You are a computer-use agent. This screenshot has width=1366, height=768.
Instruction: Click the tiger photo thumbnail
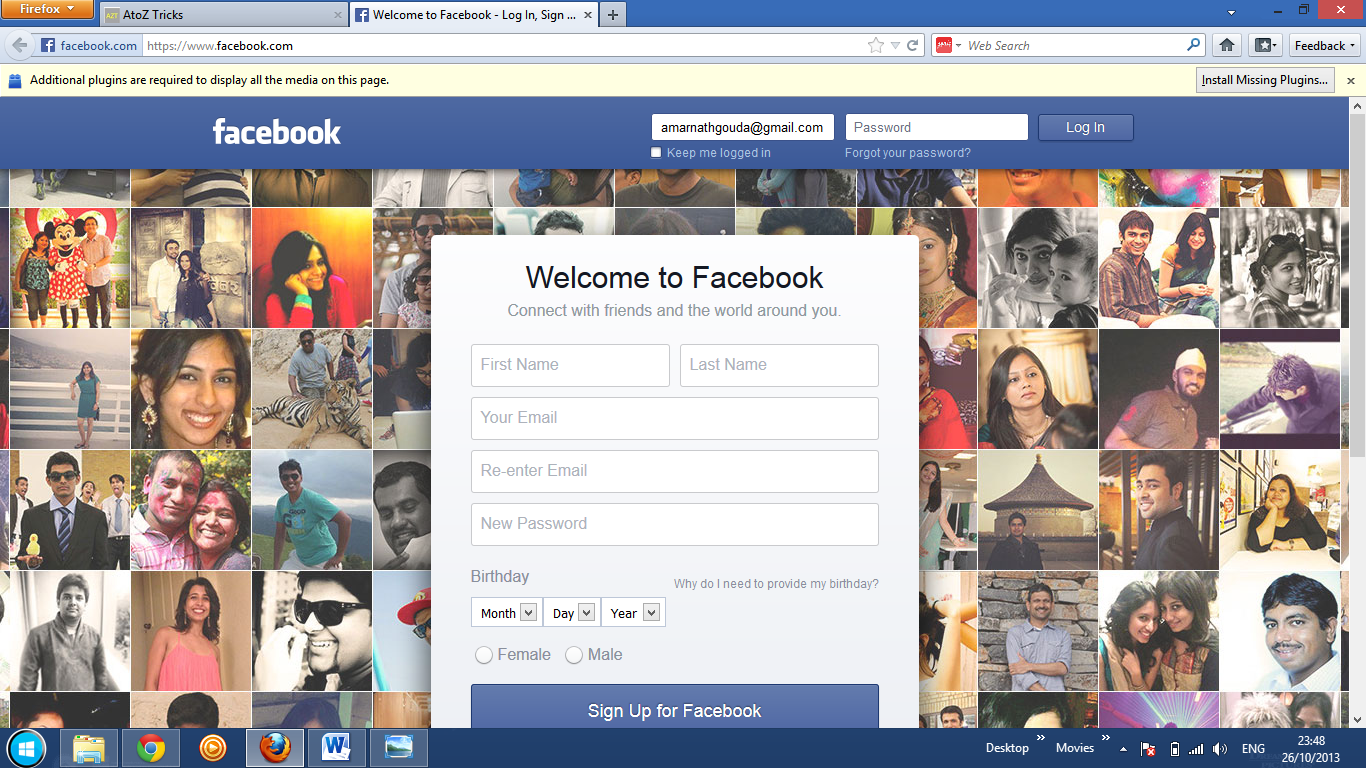coord(311,388)
